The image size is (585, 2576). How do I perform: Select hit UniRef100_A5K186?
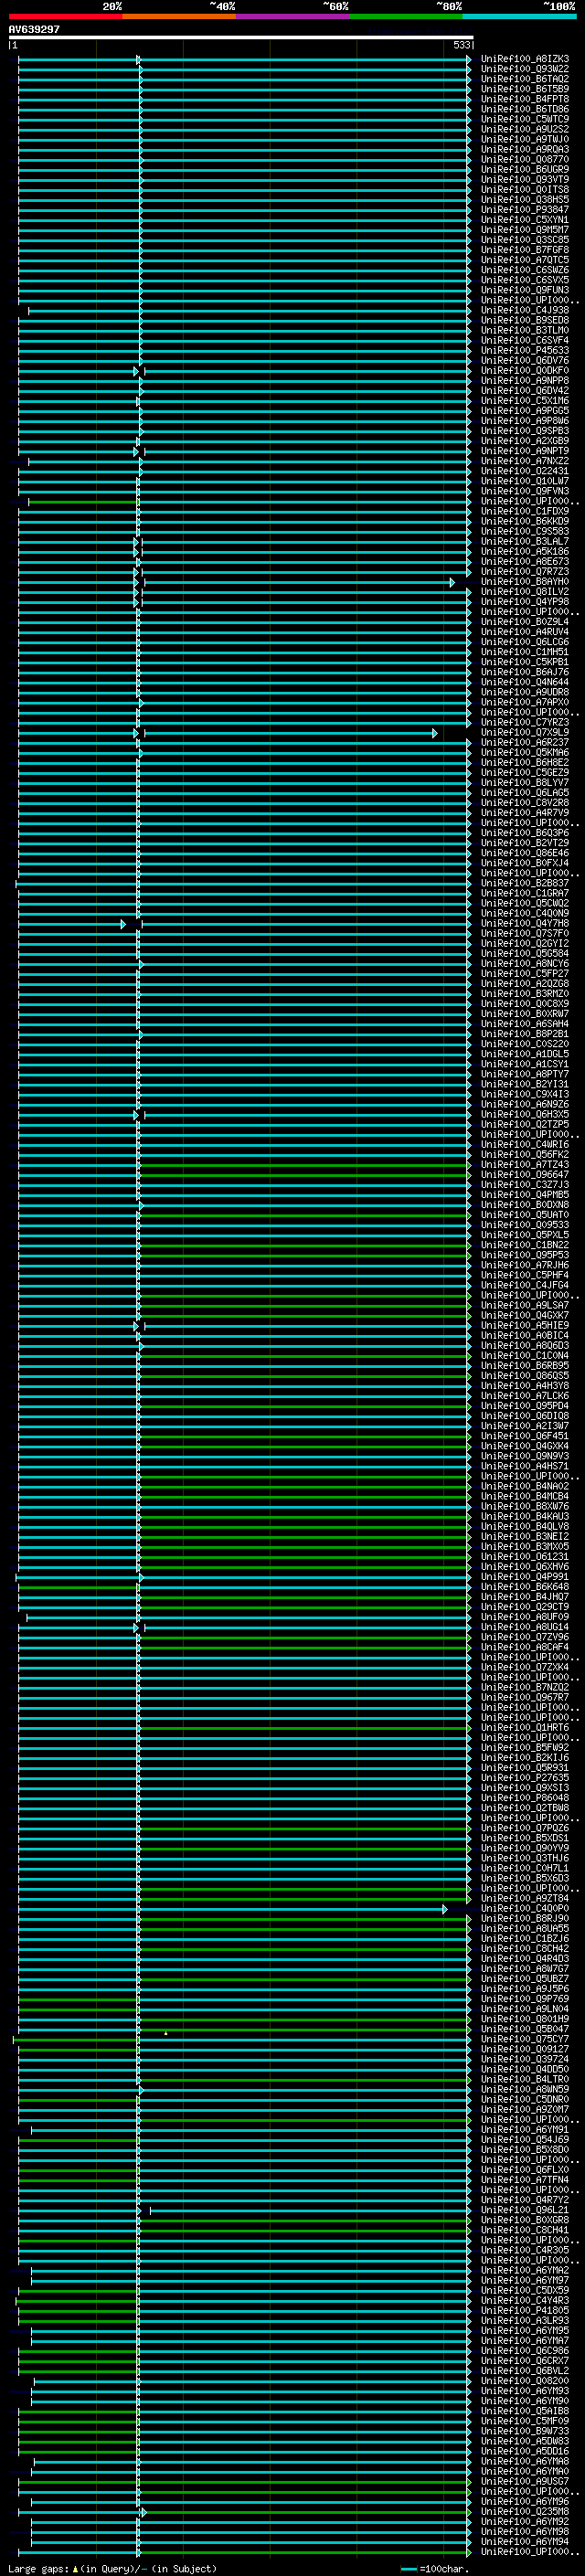tap(525, 551)
